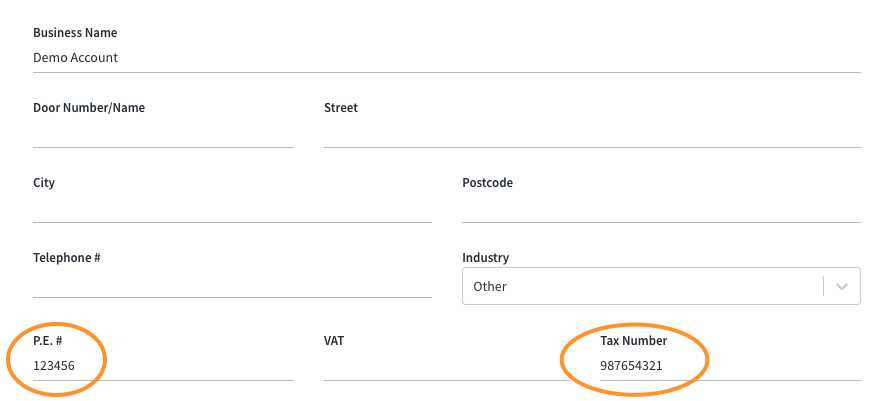Click the 'Street' label text
Image resolution: width=877 pixels, height=401 pixels.
341,108
